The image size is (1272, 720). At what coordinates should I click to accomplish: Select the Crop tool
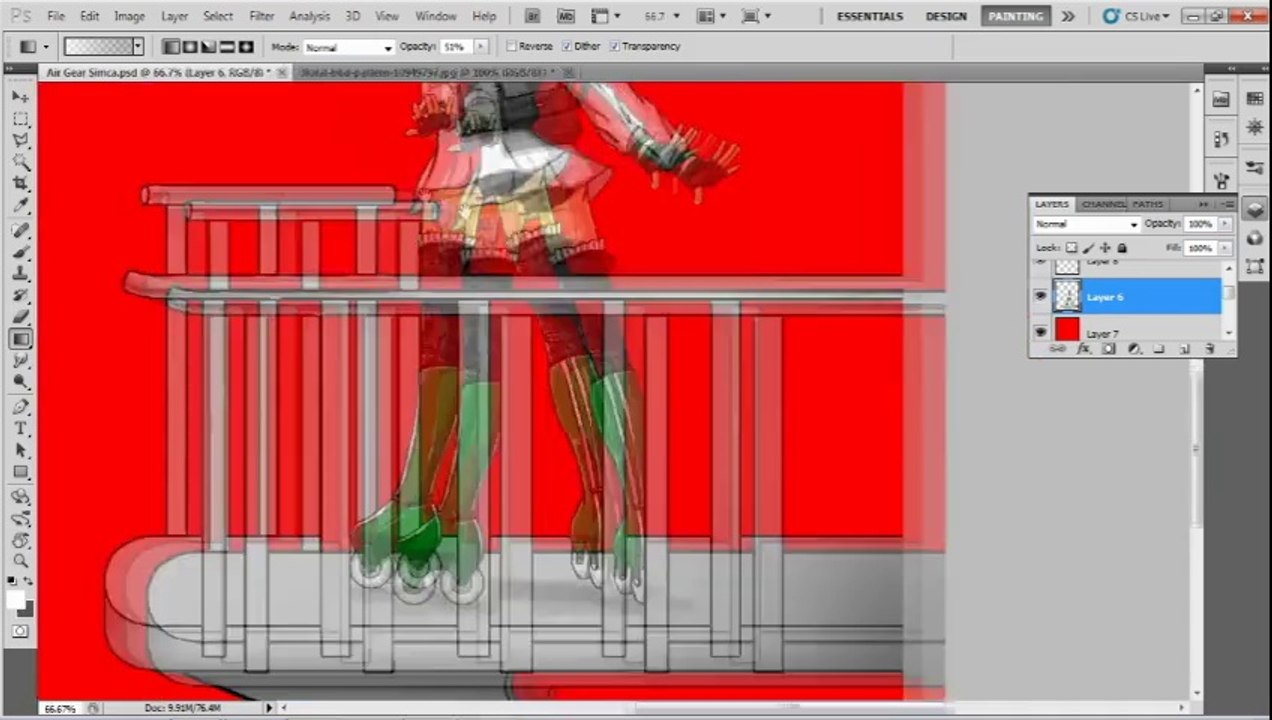click(x=21, y=184)
